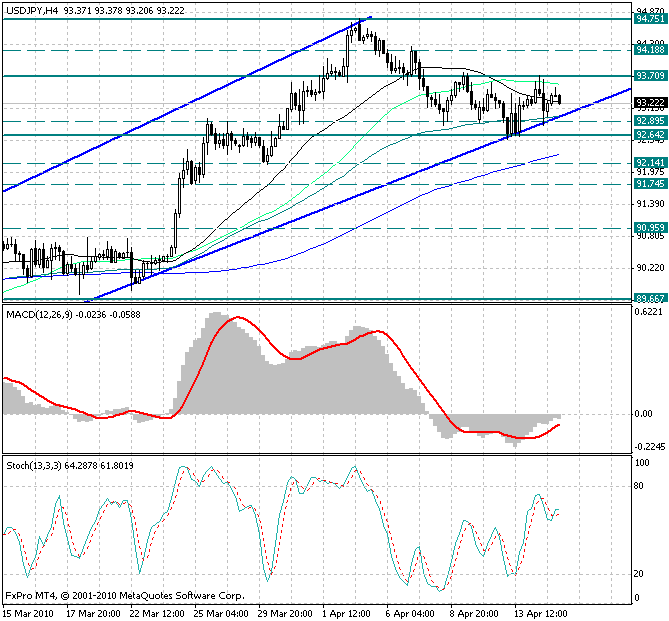Click the Stochastic 20 level label

coord(639,574)
